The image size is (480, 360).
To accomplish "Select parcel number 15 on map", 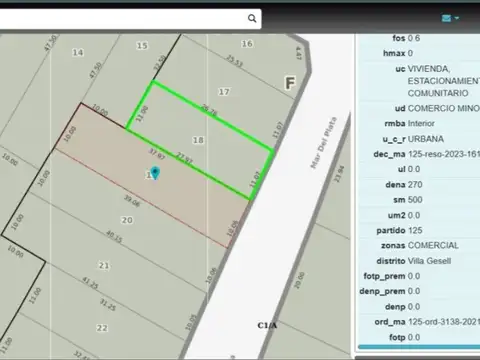I will coord(142,46).
